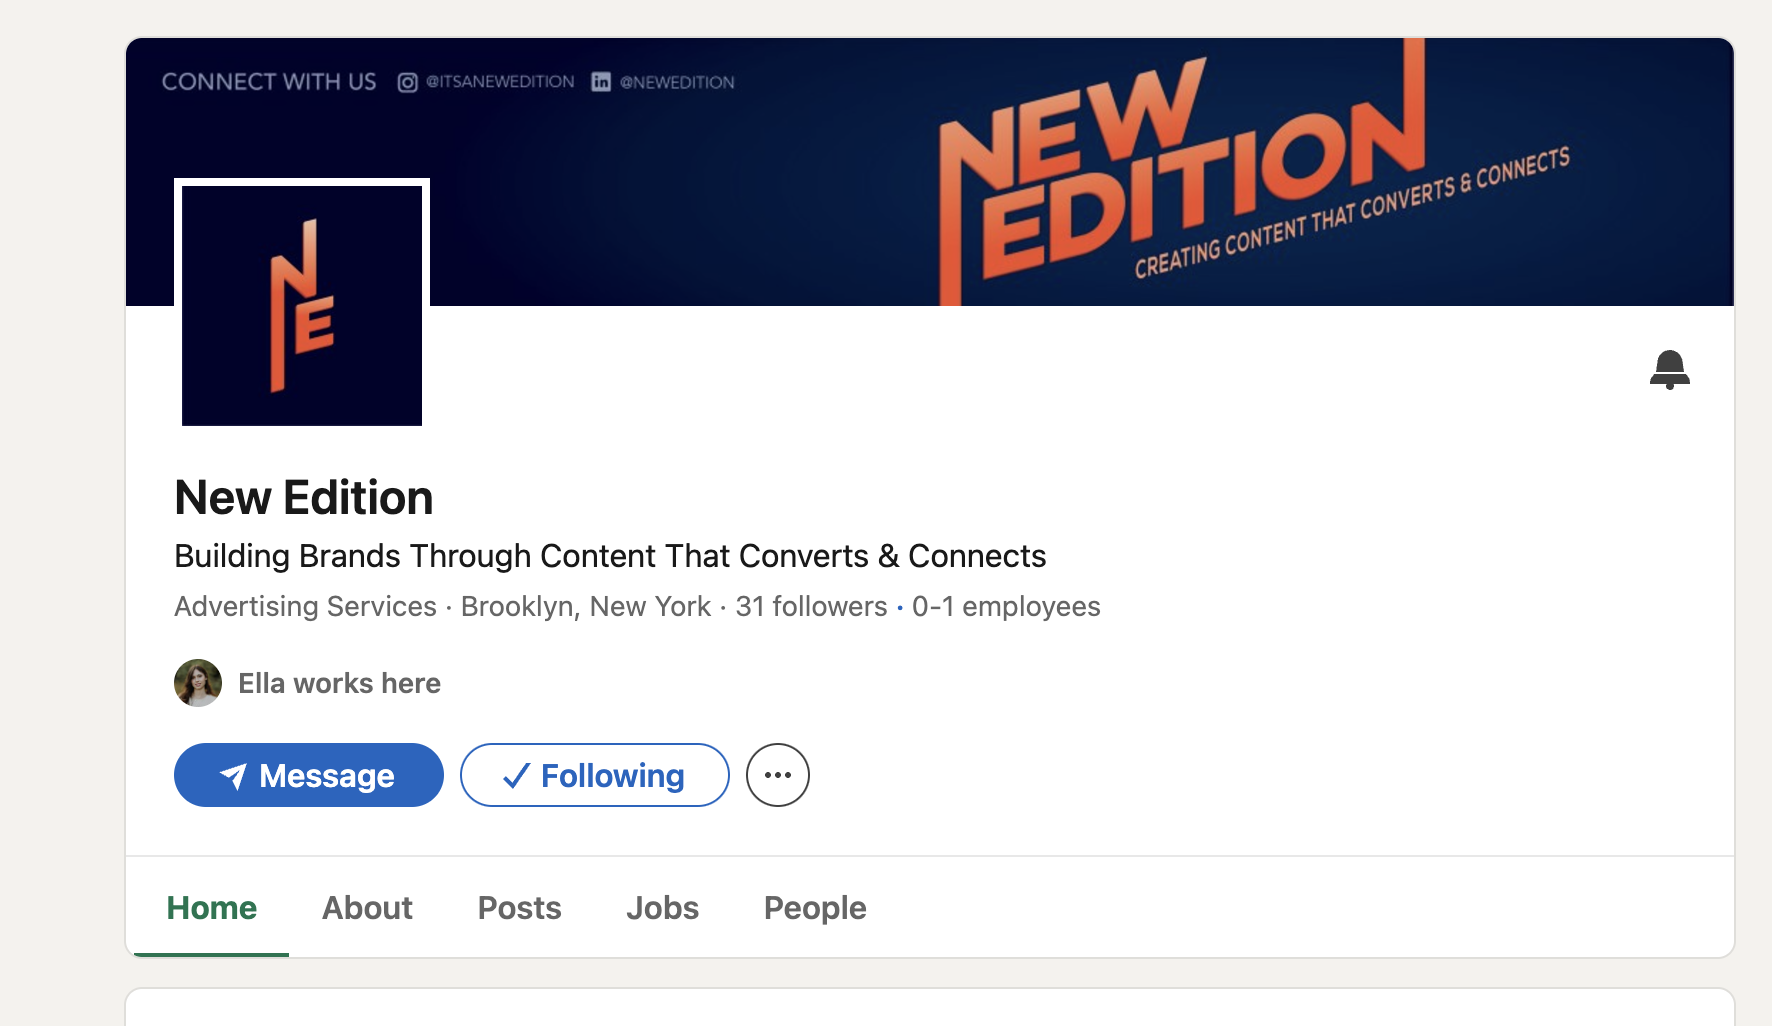Go to the People tab

(815, 908)
